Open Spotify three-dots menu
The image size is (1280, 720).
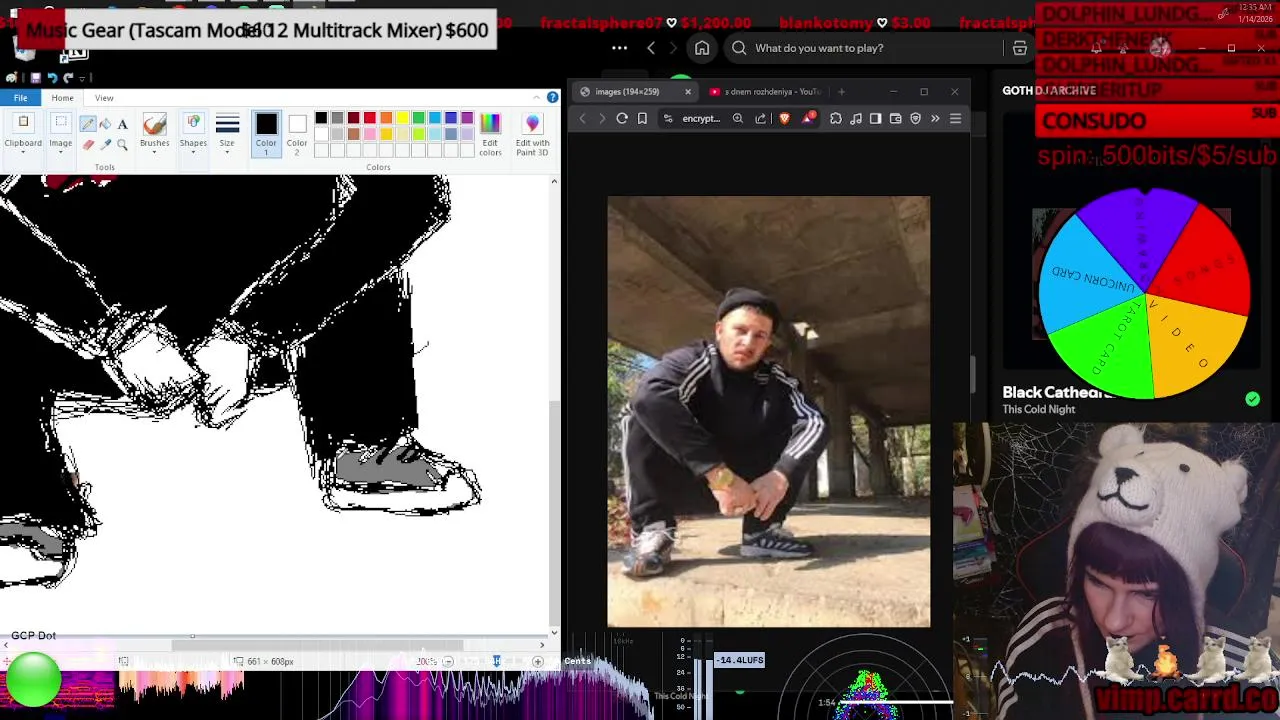point(620,48)
